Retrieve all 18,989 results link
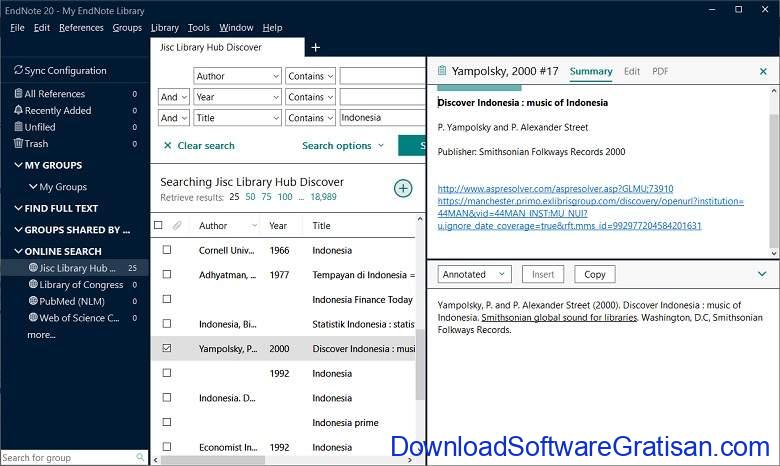The height and width of the screenshot is (466, 780). [x=323, y=197]
